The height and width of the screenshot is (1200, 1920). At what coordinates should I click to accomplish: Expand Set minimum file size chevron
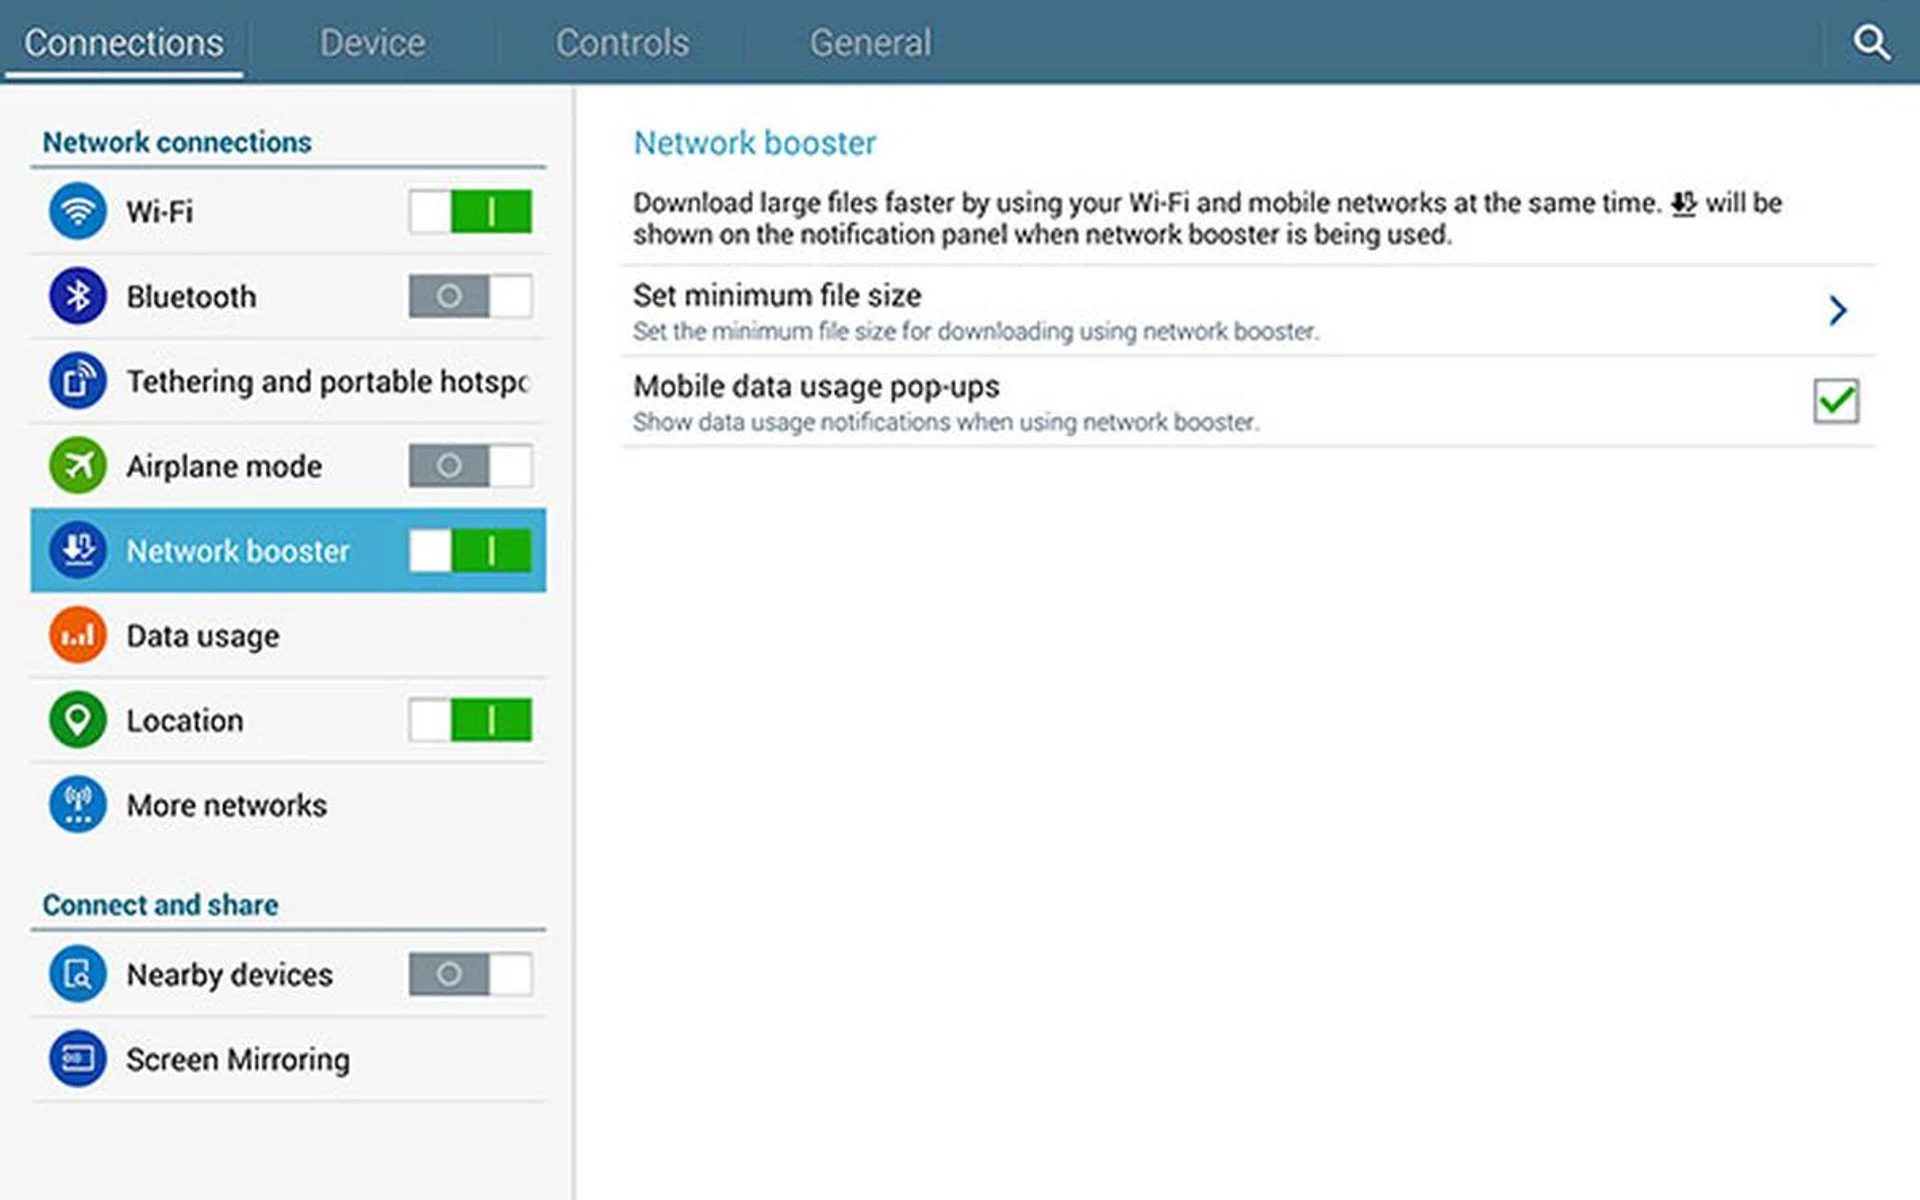click(1837, 310)
